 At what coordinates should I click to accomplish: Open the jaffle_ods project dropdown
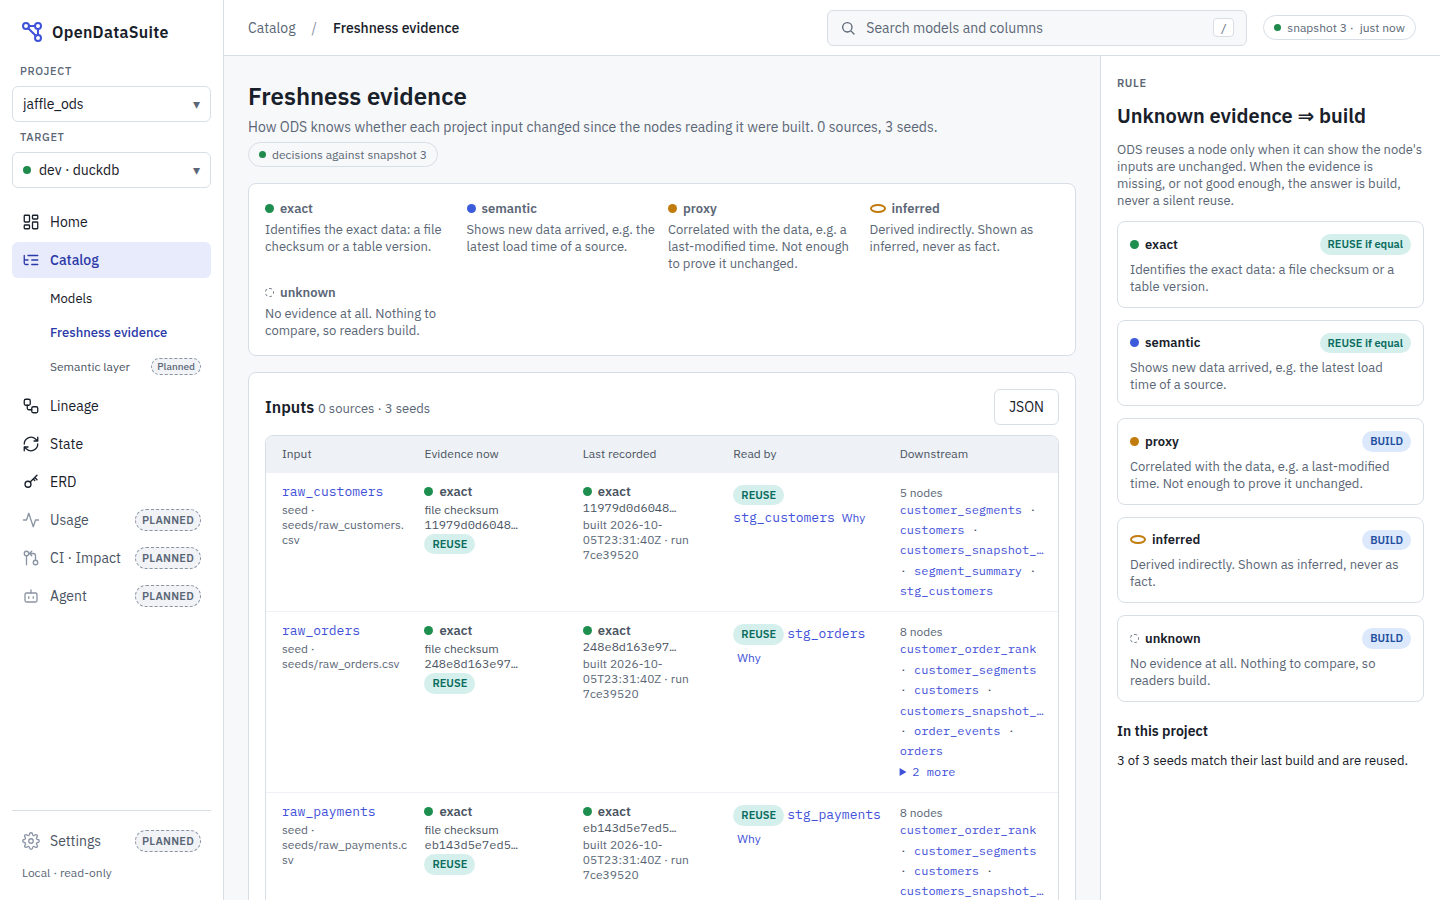tap(111, 104)
